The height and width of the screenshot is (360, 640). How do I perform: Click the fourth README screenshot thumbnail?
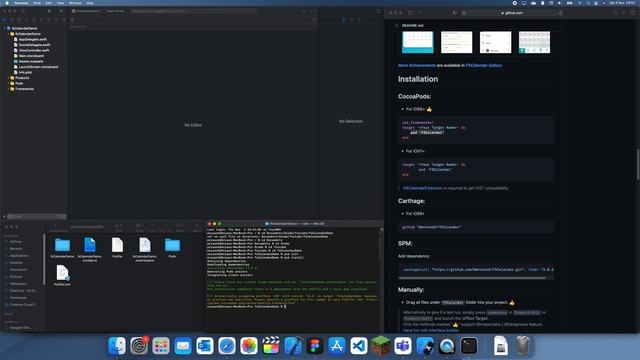click(x=534, y=42)
